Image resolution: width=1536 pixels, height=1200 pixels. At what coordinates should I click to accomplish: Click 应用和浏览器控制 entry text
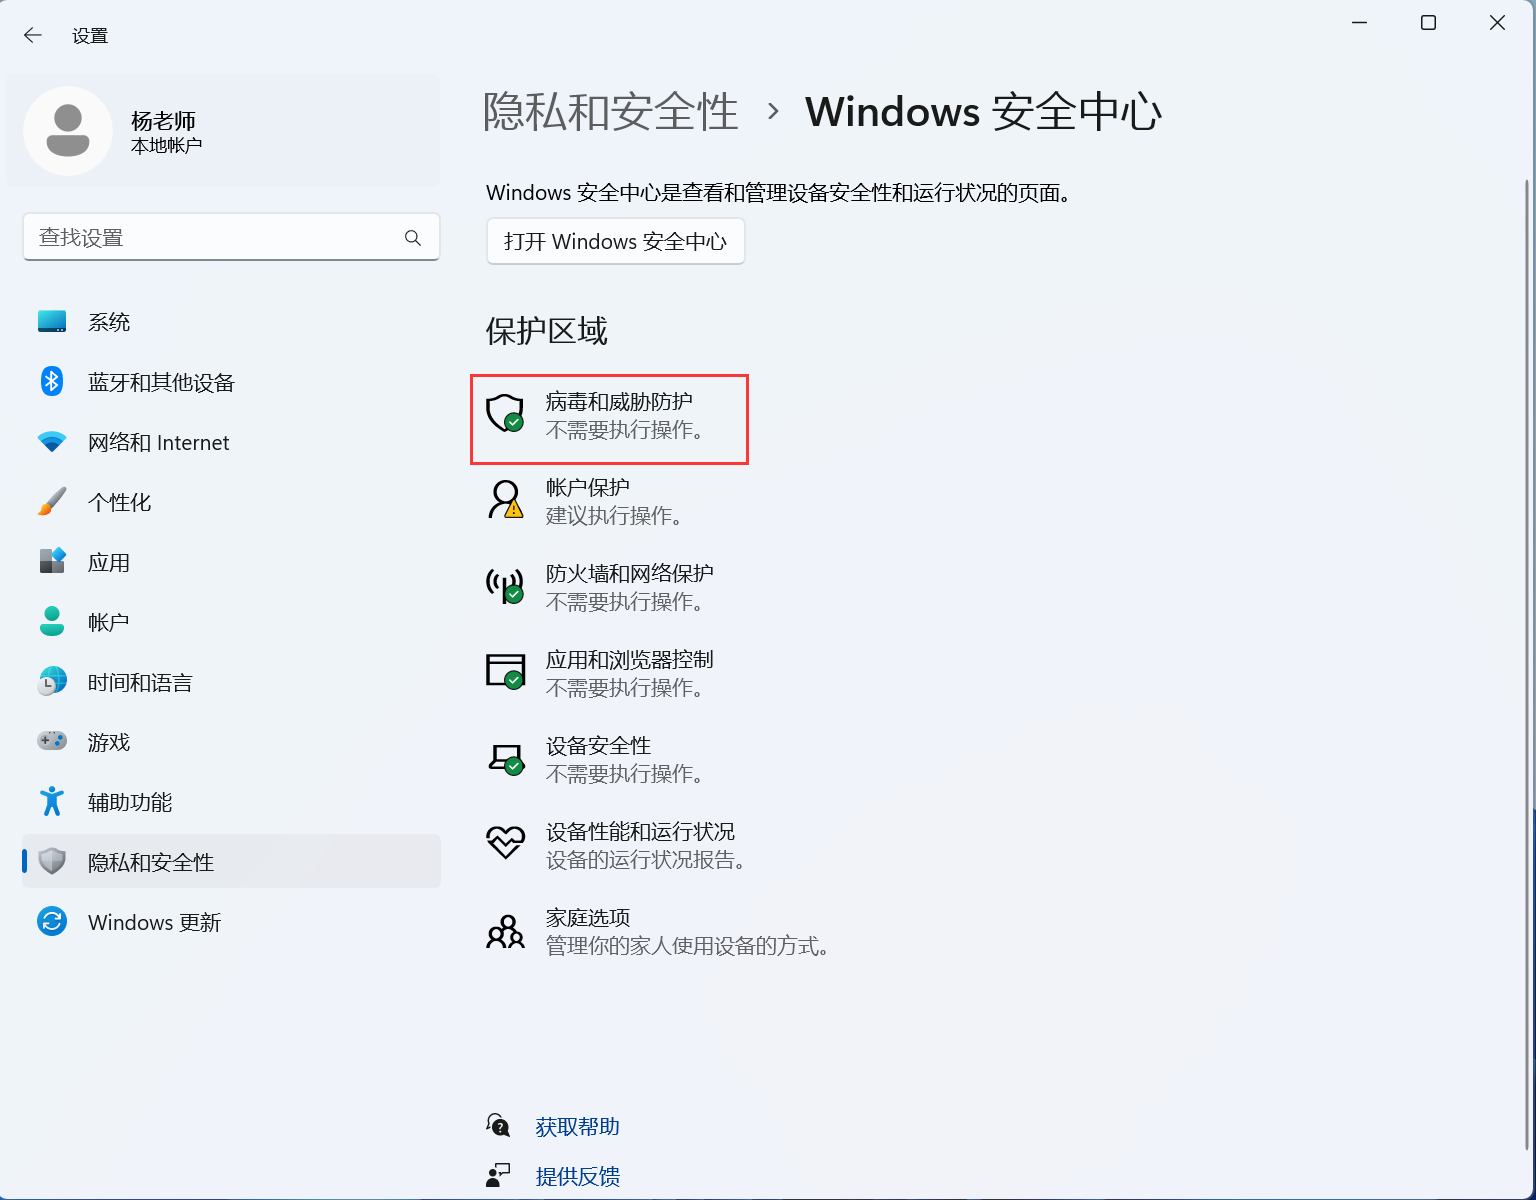point(630,659)
